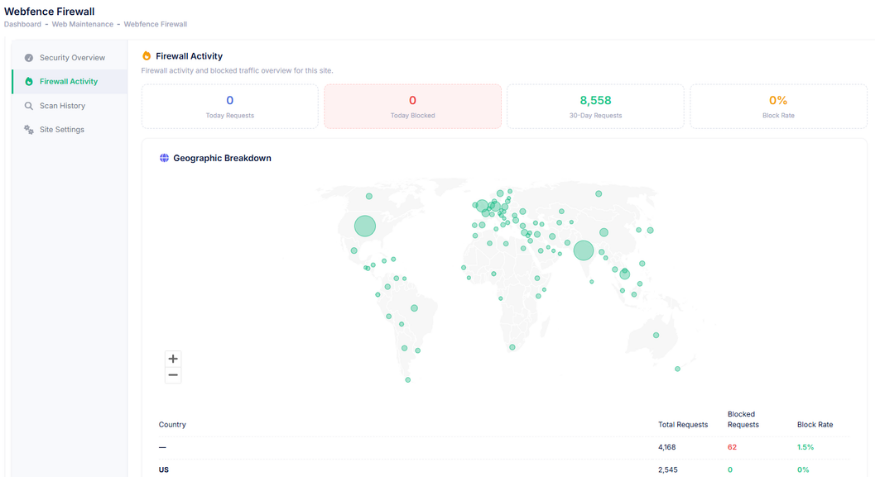This screenshot has width=875, height=481.
Task: Click the Country column header
Action: coord(172,425)
